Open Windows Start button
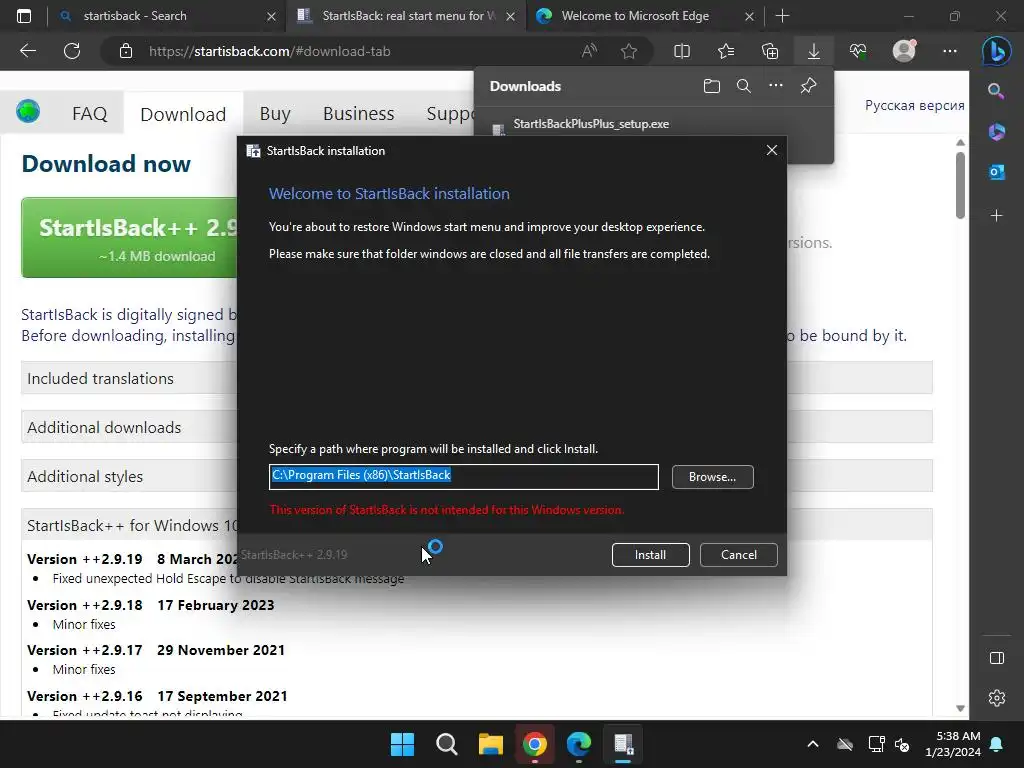 [402, 744]
